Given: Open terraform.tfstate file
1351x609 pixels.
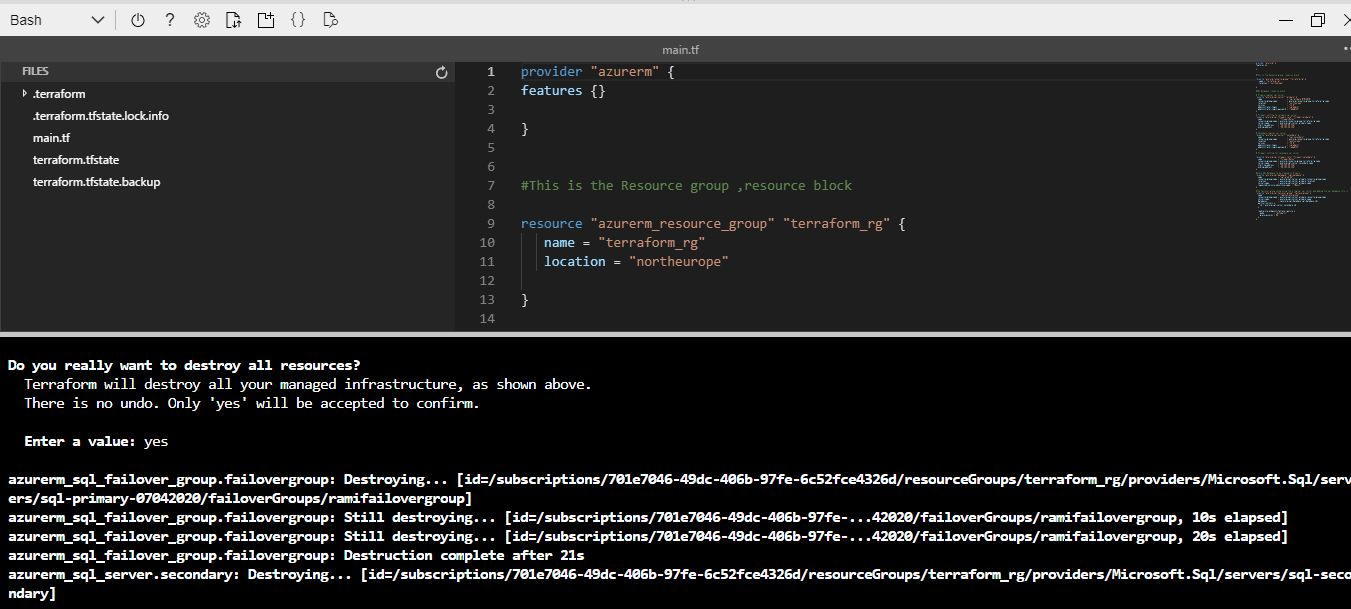Looking at the screenshot, I should (x=76, y=160).
